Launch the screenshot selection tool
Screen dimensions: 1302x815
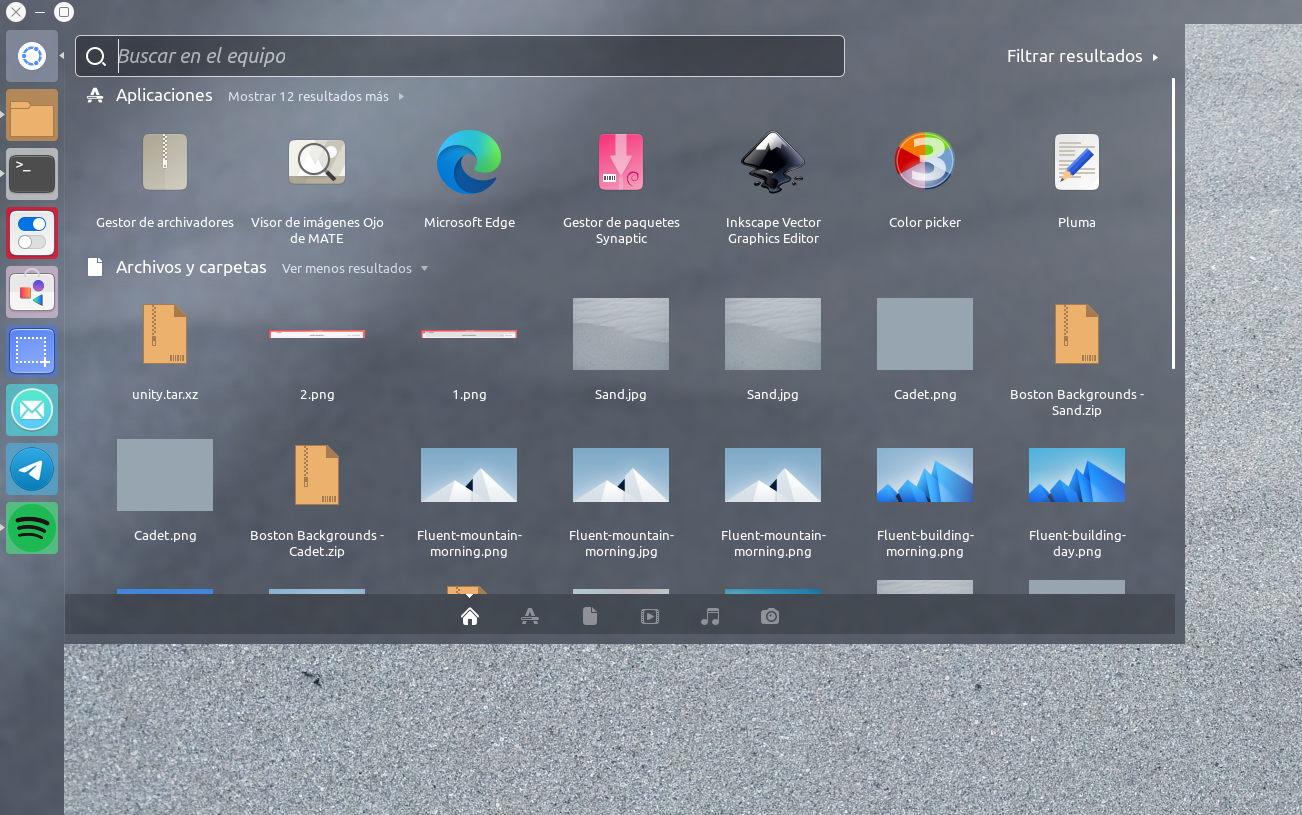[x=32, y=351]
